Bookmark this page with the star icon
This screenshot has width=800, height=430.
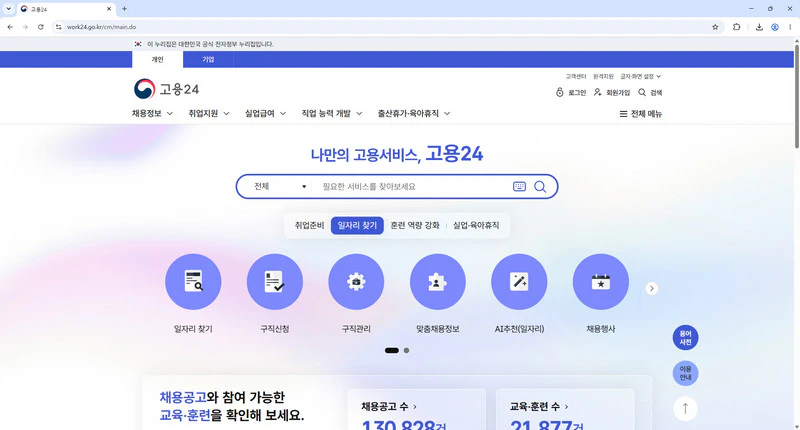(x=715, y=27)
